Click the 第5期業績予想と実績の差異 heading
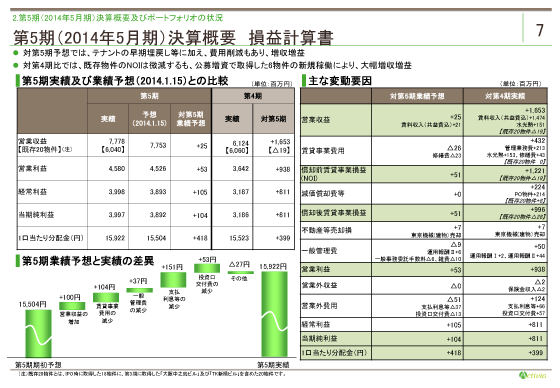Image resolution: width=560 pixels, height=388 pixels. [88, 261]
